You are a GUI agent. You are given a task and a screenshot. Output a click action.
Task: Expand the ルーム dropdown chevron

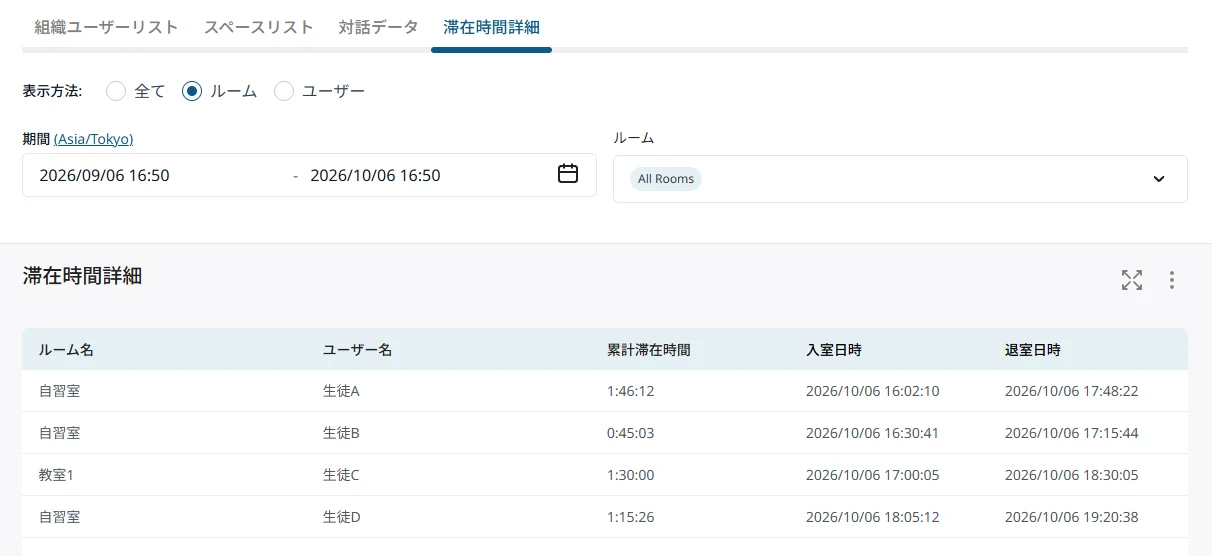(1159, 179)
